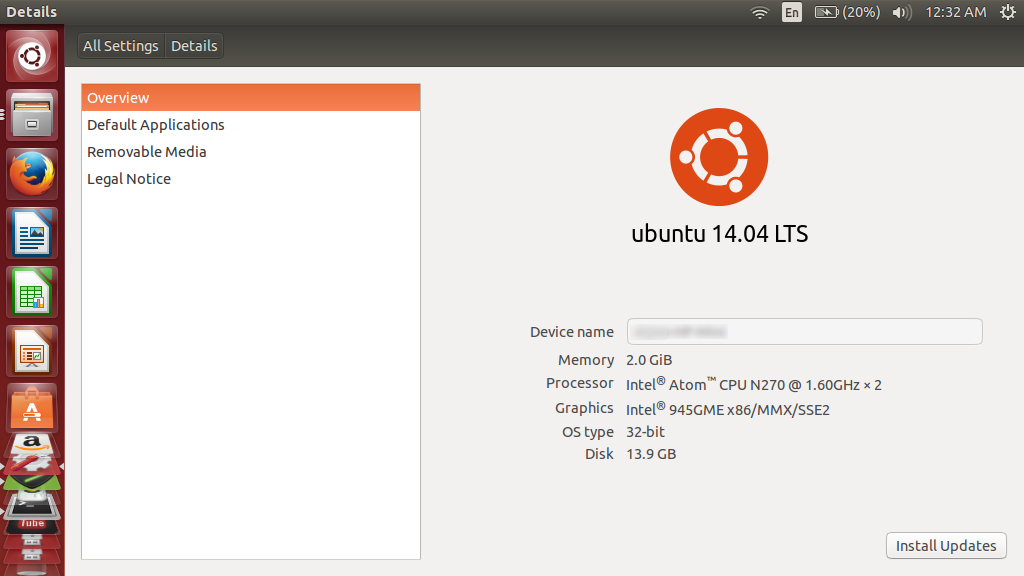This screenshot has width=1024, height=576.
Task: Open the sound volume indicator menu
Action: pos(903,12)
